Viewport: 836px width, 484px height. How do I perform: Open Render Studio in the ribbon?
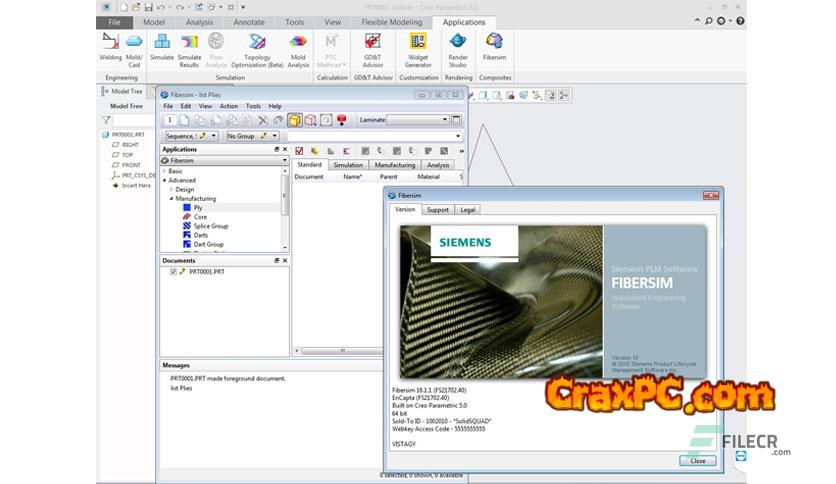[x=457, y=47]
